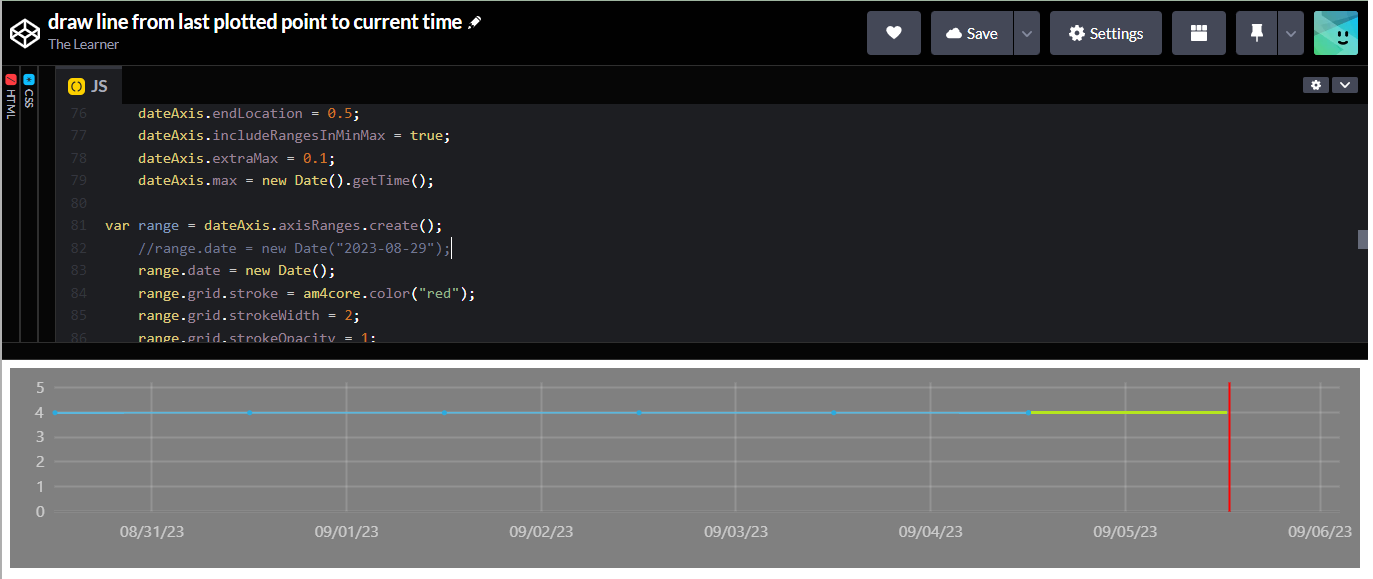The width and height of the screenshot is (1373, 579).
Task: Click the Change View layout icon
Action: click(x=1198, y=32)
